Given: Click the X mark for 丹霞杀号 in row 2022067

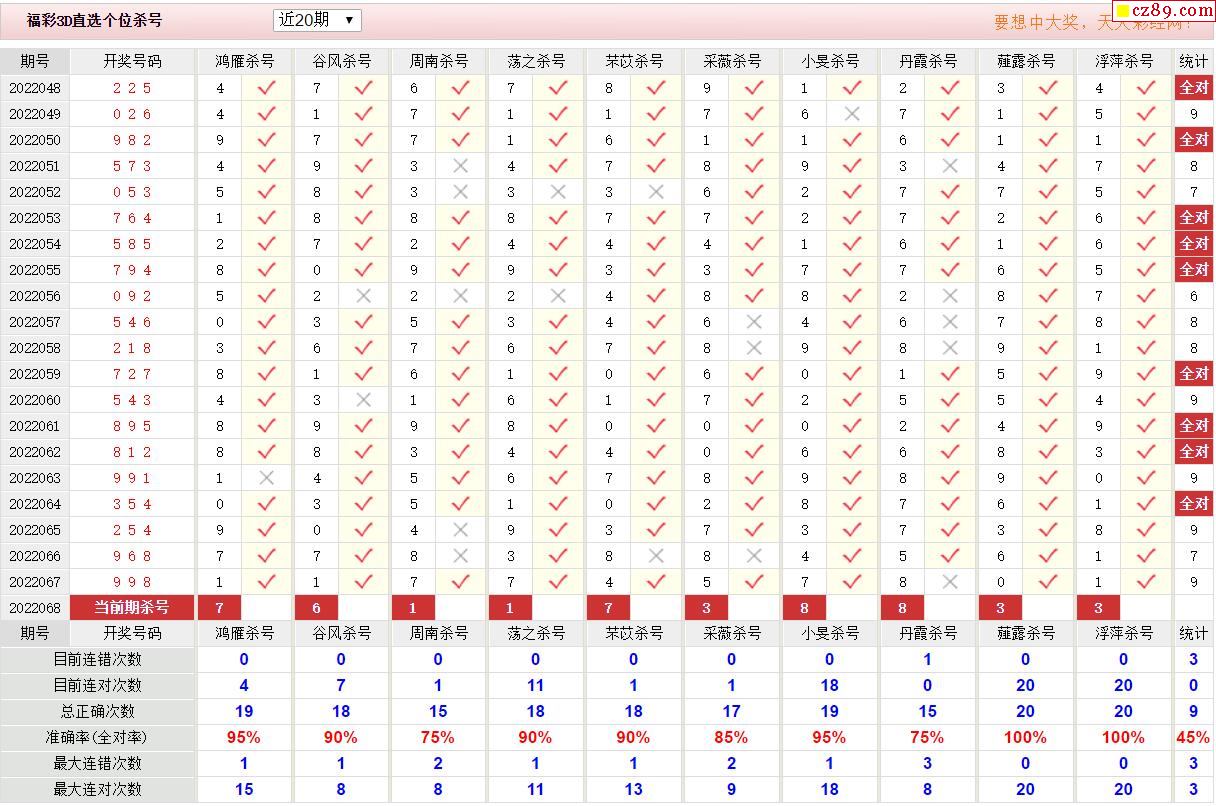Looking at the screenshot, I should (x=950, y=582).
